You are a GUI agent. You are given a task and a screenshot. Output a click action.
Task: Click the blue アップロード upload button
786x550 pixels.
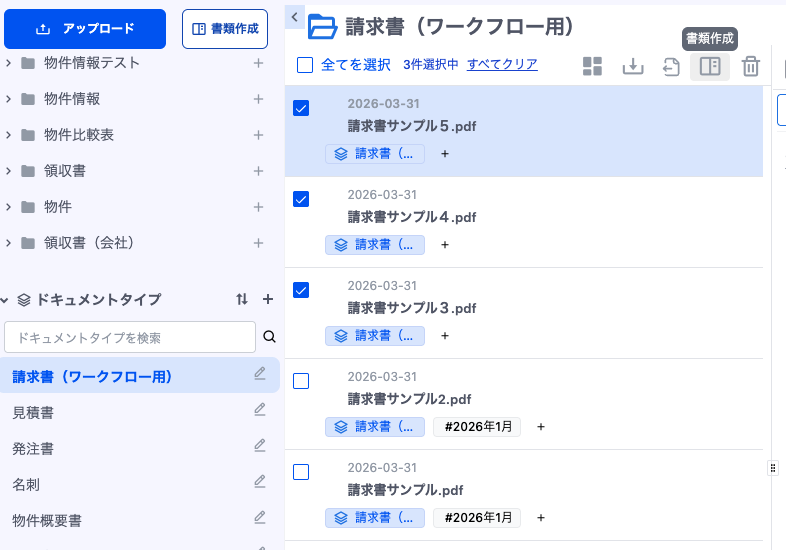click(85, 29)
